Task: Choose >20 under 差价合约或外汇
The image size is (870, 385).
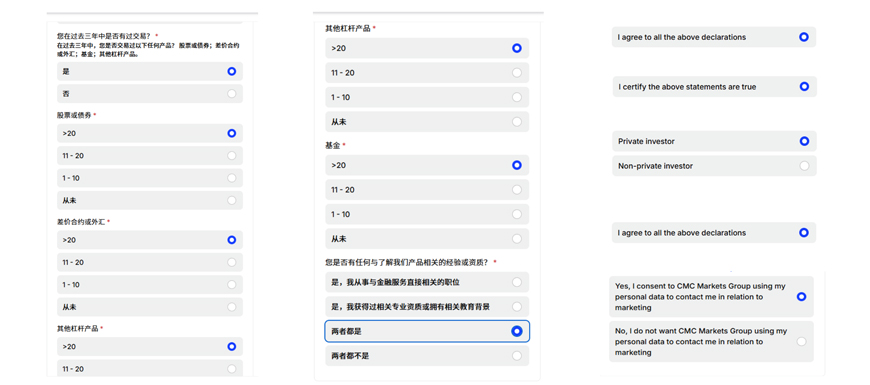Action: pyautogui.click(x=150, y=240)
